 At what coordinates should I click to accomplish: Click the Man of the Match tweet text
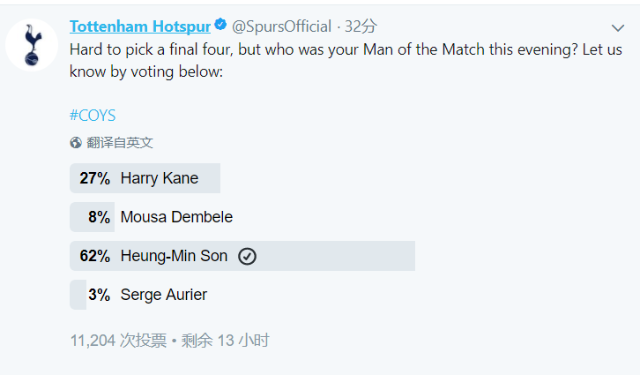point(346,60)
